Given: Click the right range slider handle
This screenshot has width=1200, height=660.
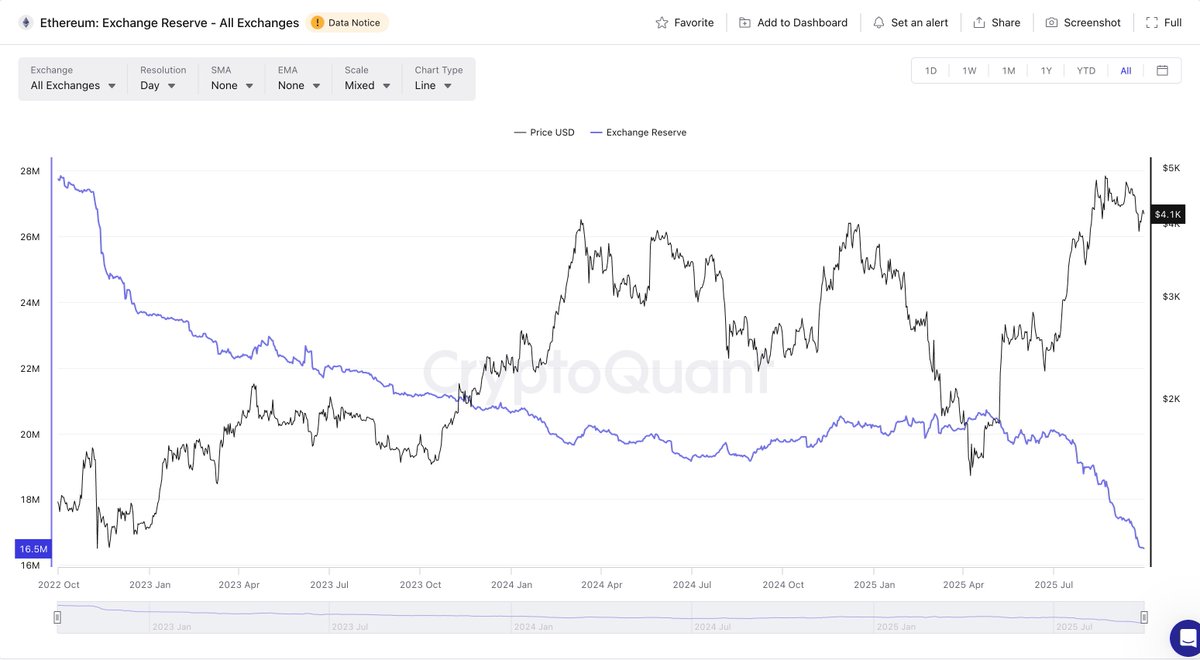Looking at the screenshot, I should tap(1144, 617).
